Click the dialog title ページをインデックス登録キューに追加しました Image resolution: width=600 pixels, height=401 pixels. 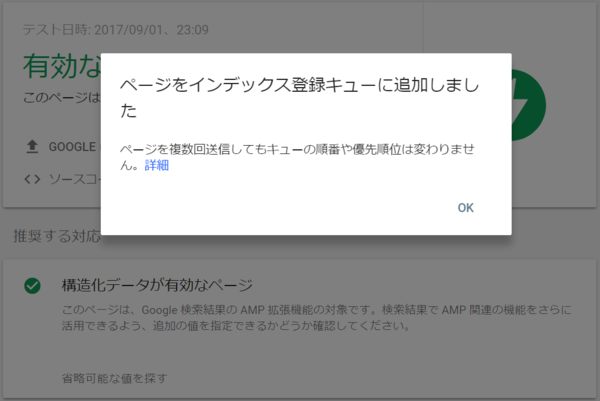[300, 98]
